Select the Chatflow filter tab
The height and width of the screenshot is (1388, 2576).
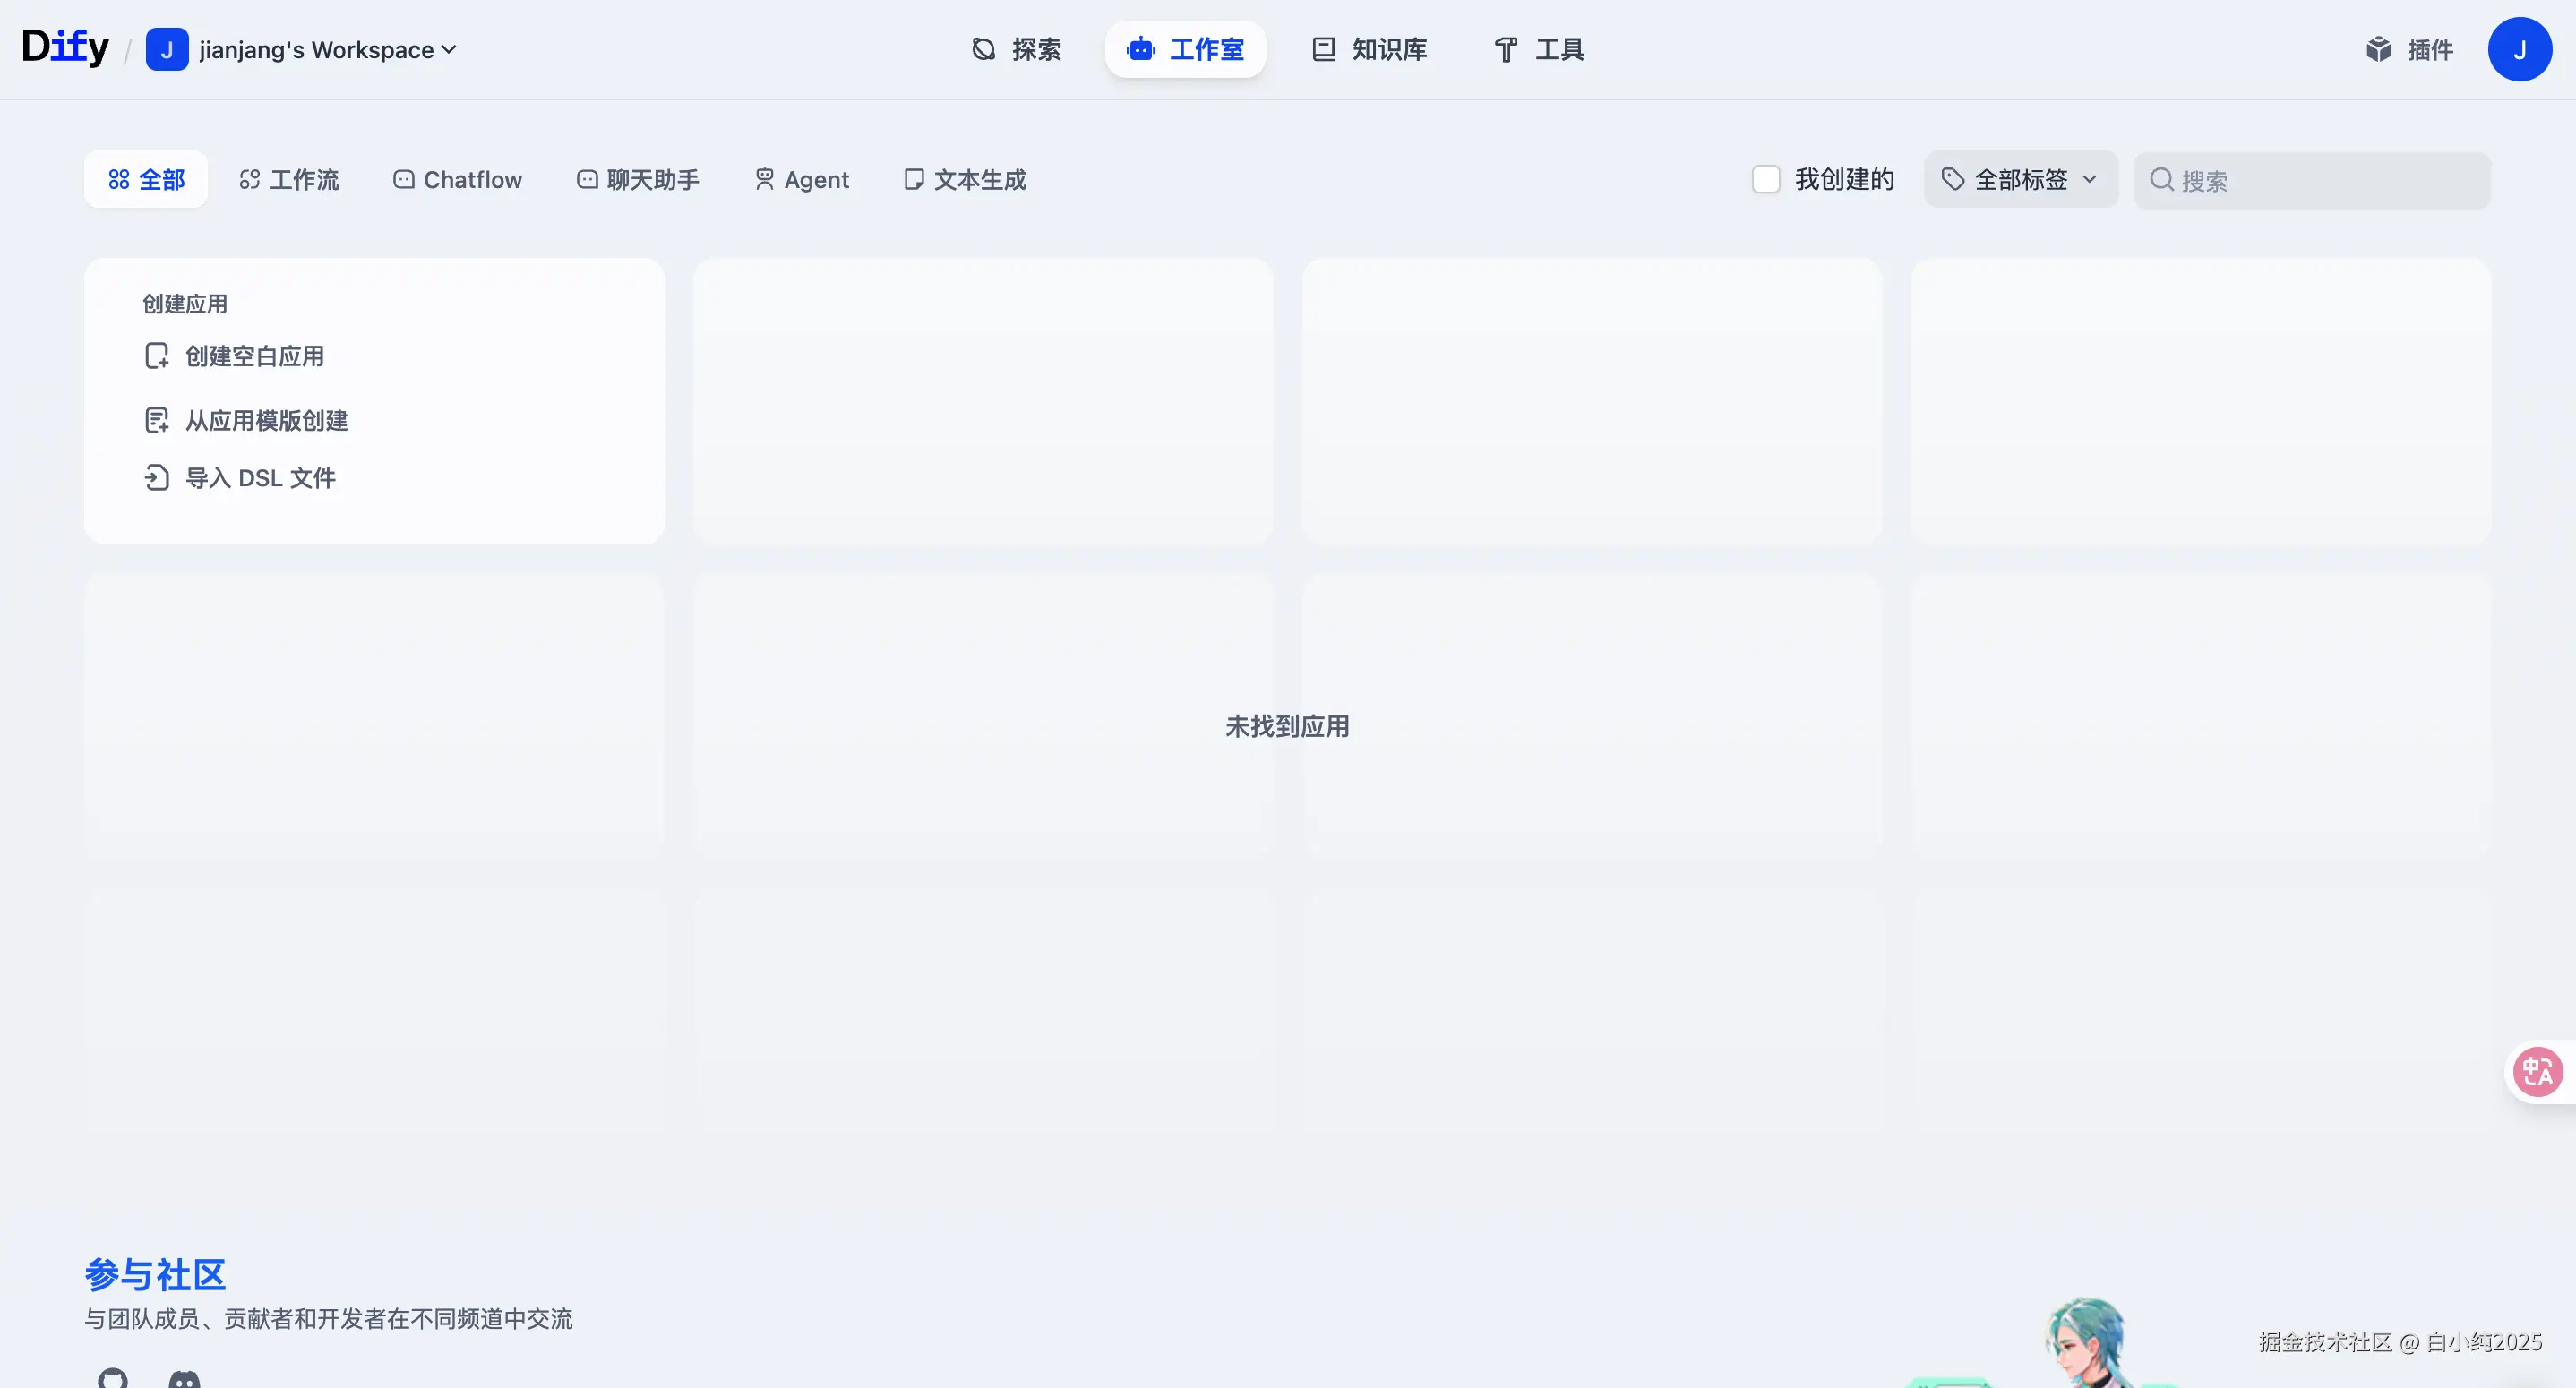point(458,180)
